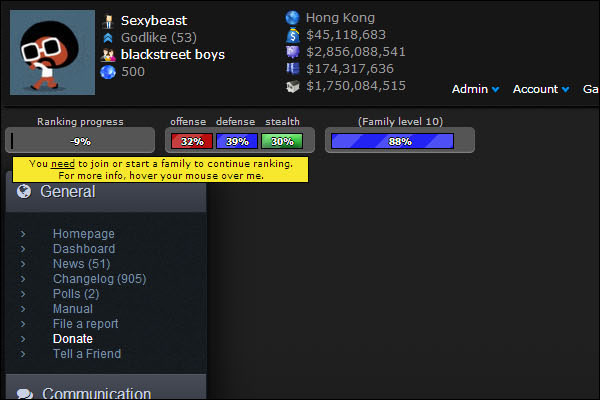Click the globe icon in General header
This screenshot has width=600, height=400.
coord(24,191)
